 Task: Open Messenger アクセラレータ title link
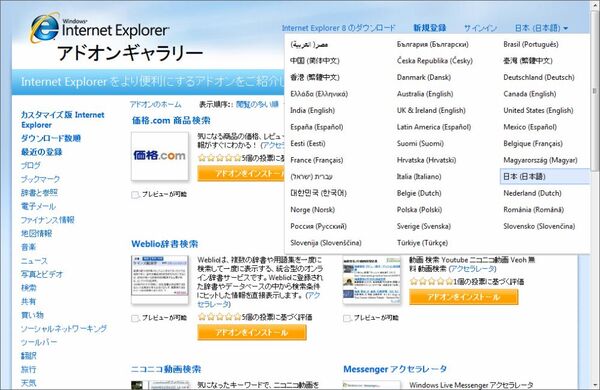click(x=395, y=369)
